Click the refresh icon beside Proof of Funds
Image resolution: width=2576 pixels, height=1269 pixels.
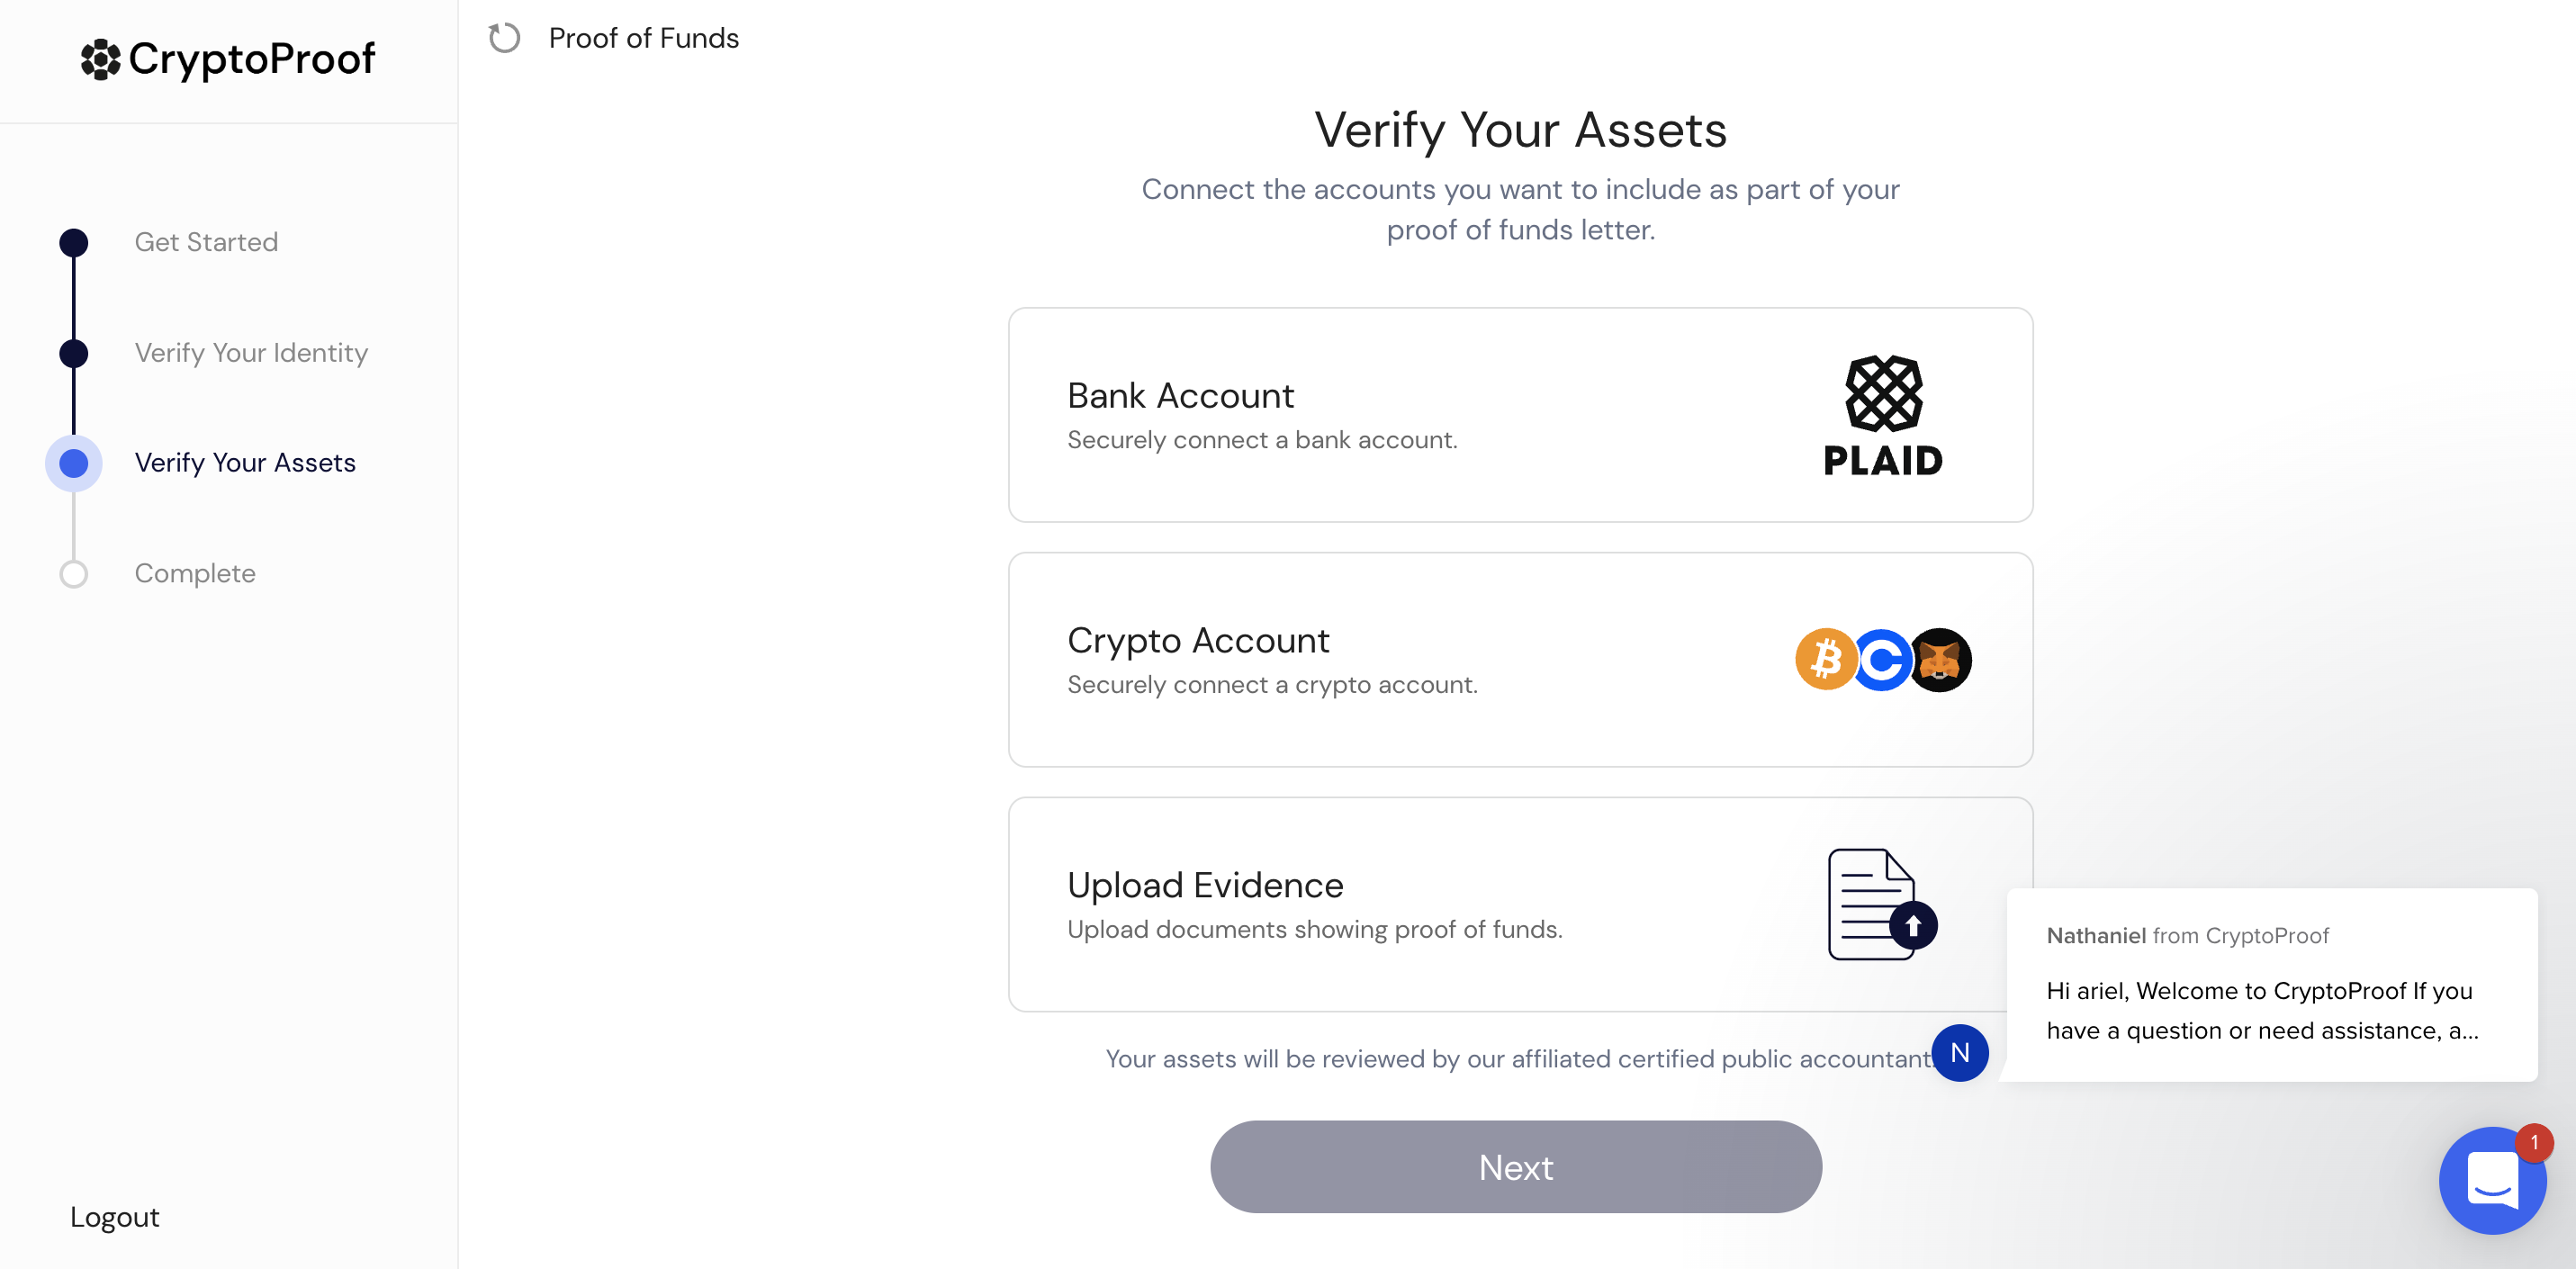(x=504, y=38)
